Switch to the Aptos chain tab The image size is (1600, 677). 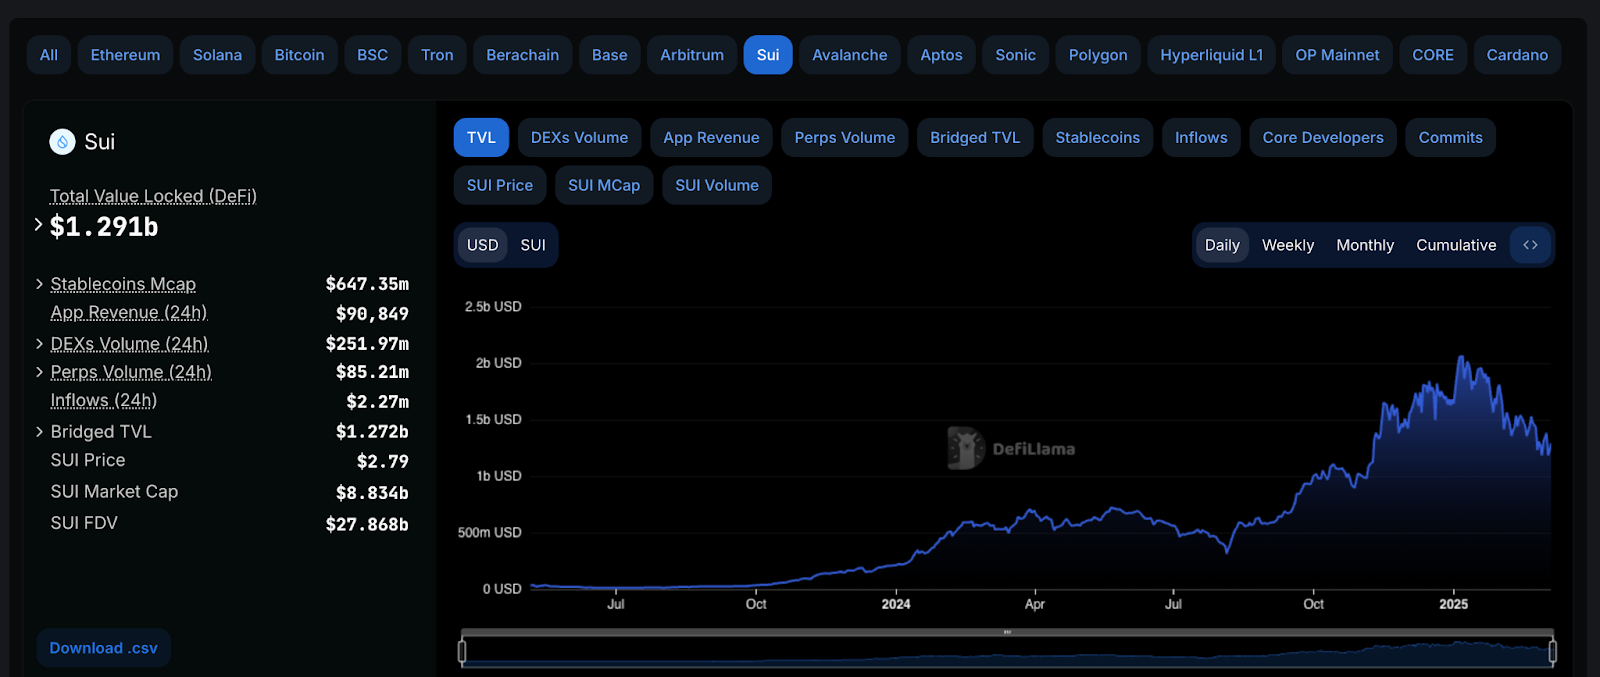coord(941,55)
